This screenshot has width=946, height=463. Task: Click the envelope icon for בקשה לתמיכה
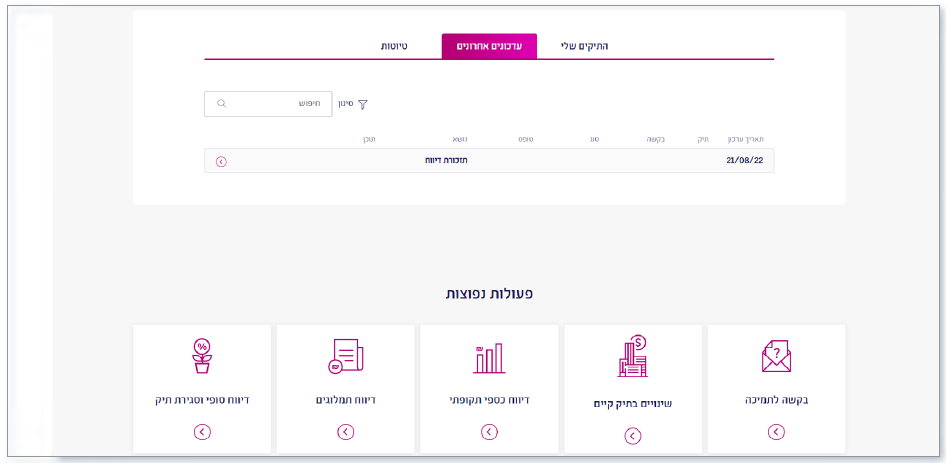776,356
